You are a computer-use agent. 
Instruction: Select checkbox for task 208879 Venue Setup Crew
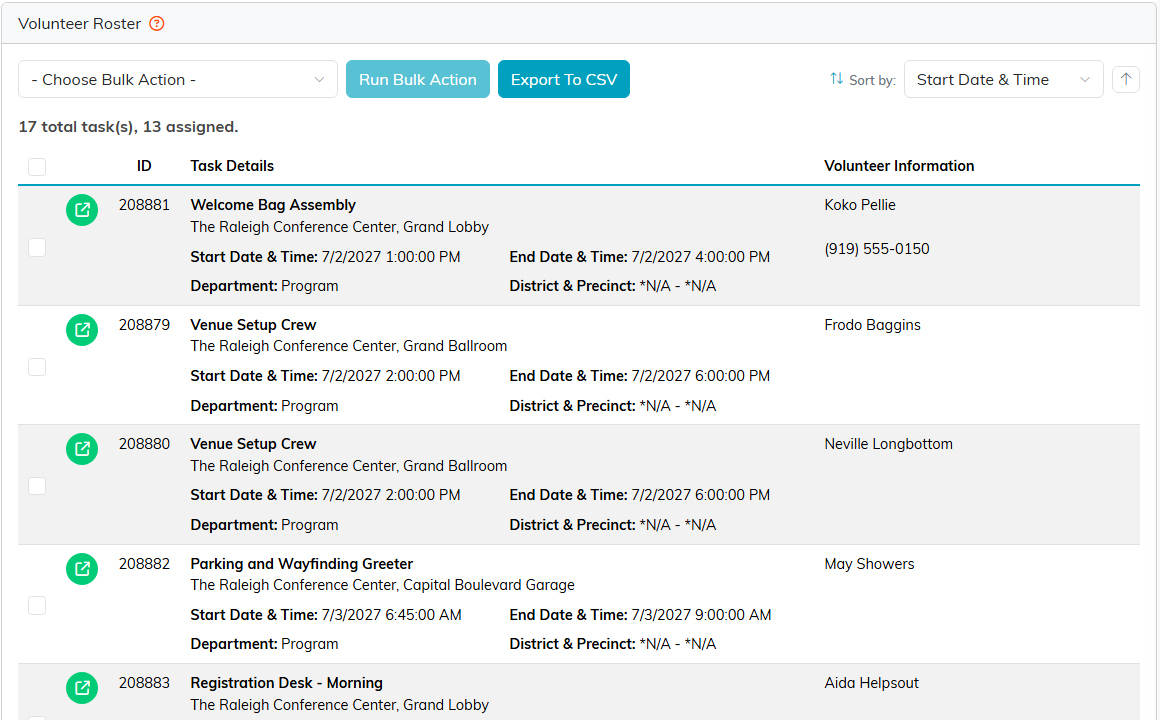pos(37,367)
